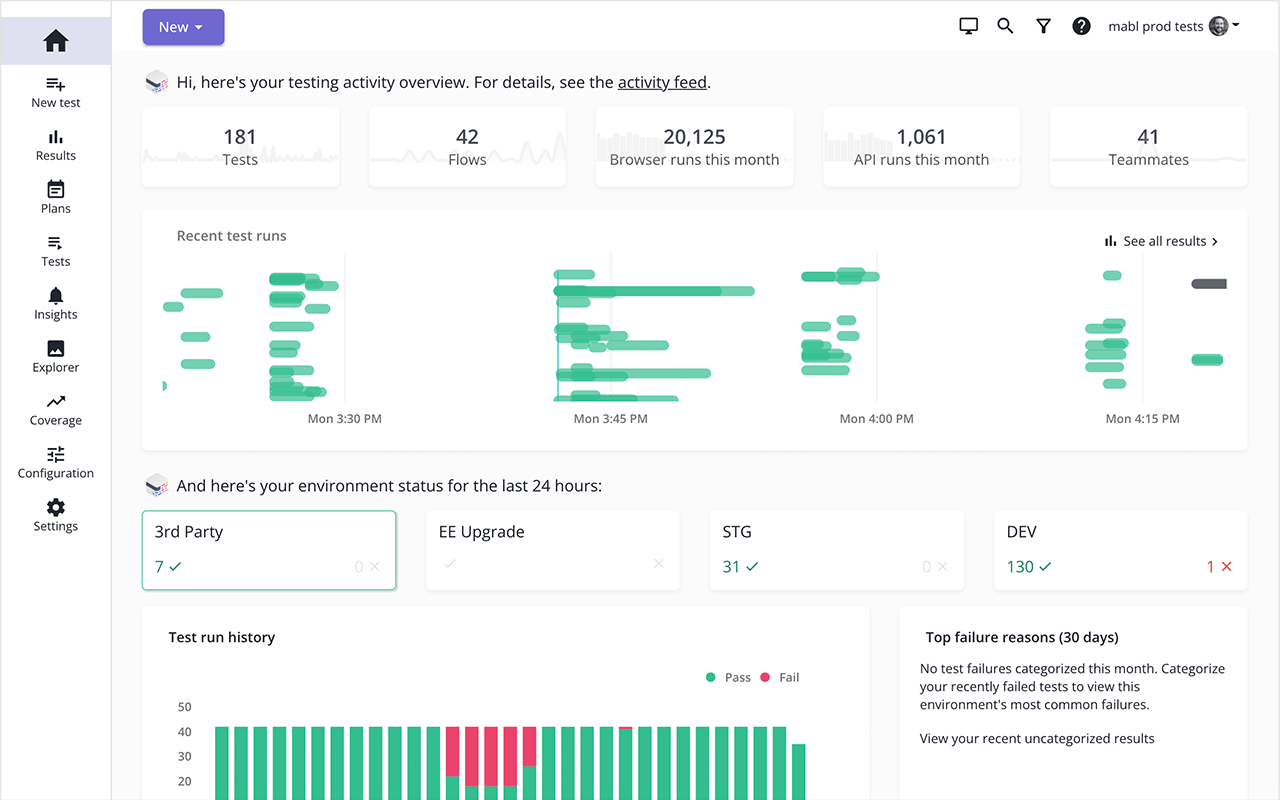This screenshot has height=800, width=1280.
Task: Click the help question mark icon
Action: pos(1081,26)
